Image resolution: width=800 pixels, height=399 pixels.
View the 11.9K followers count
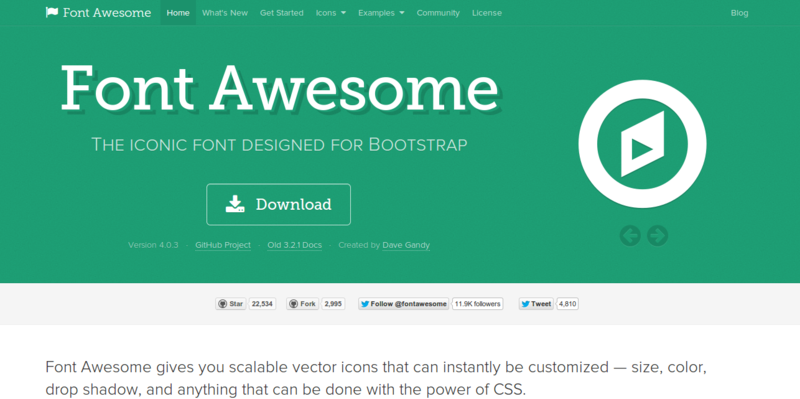pyautogui.click(x=478, y=304)
